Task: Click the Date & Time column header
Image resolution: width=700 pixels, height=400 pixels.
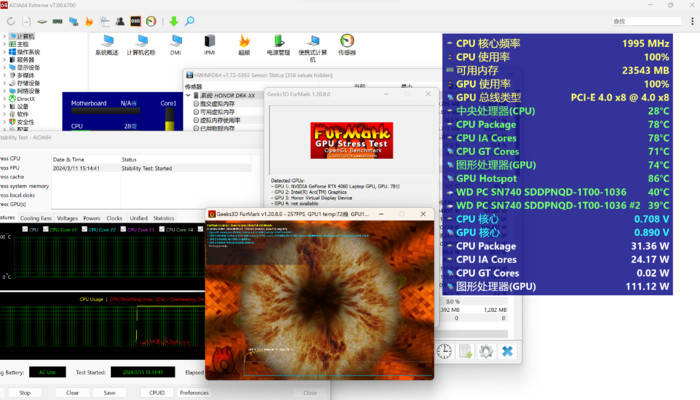Action: [68, 159]
